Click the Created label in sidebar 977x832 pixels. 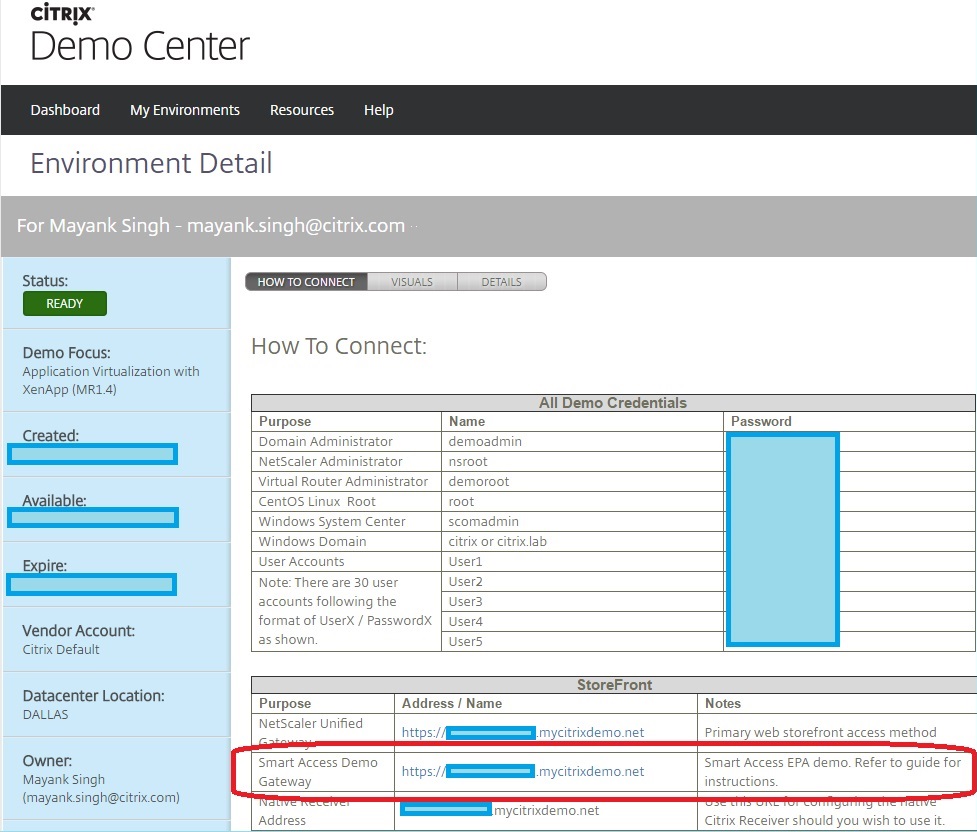click(50, 436)
